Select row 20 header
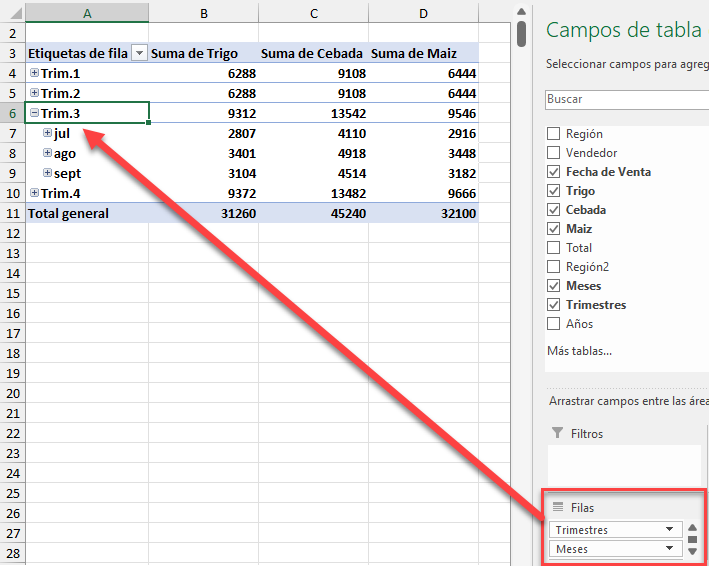 pyautogui.click(x=13, y=393)
